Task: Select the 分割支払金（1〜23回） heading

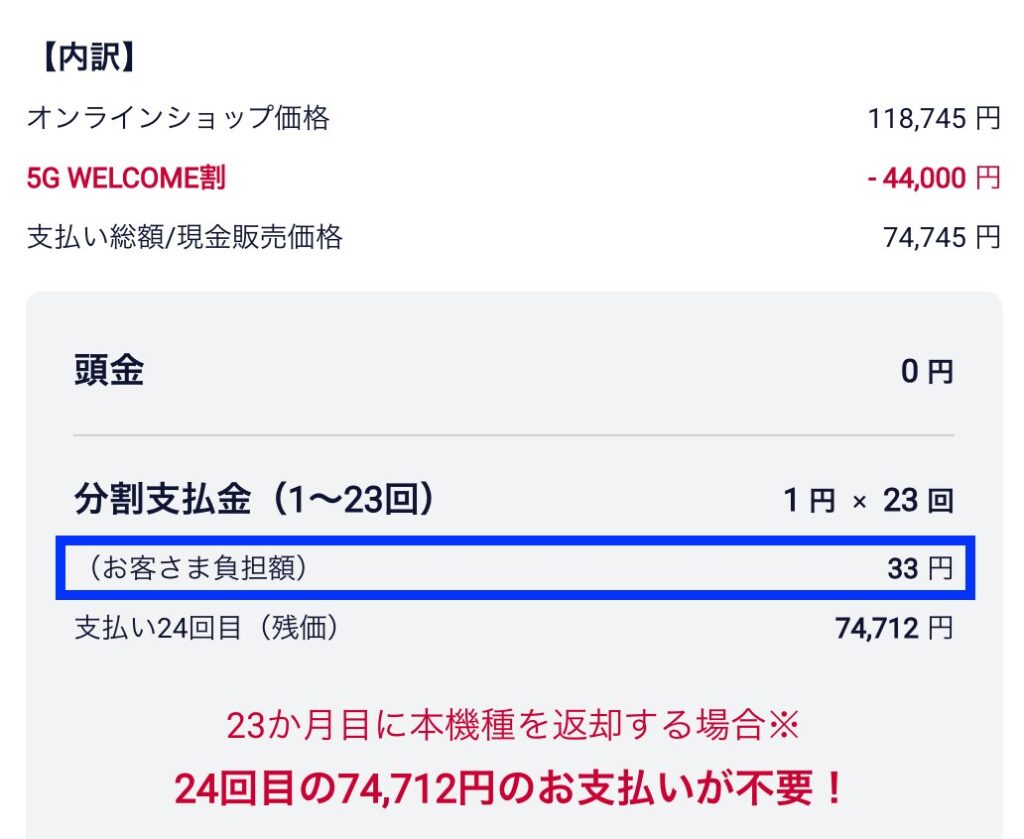Action: [256, 499]
